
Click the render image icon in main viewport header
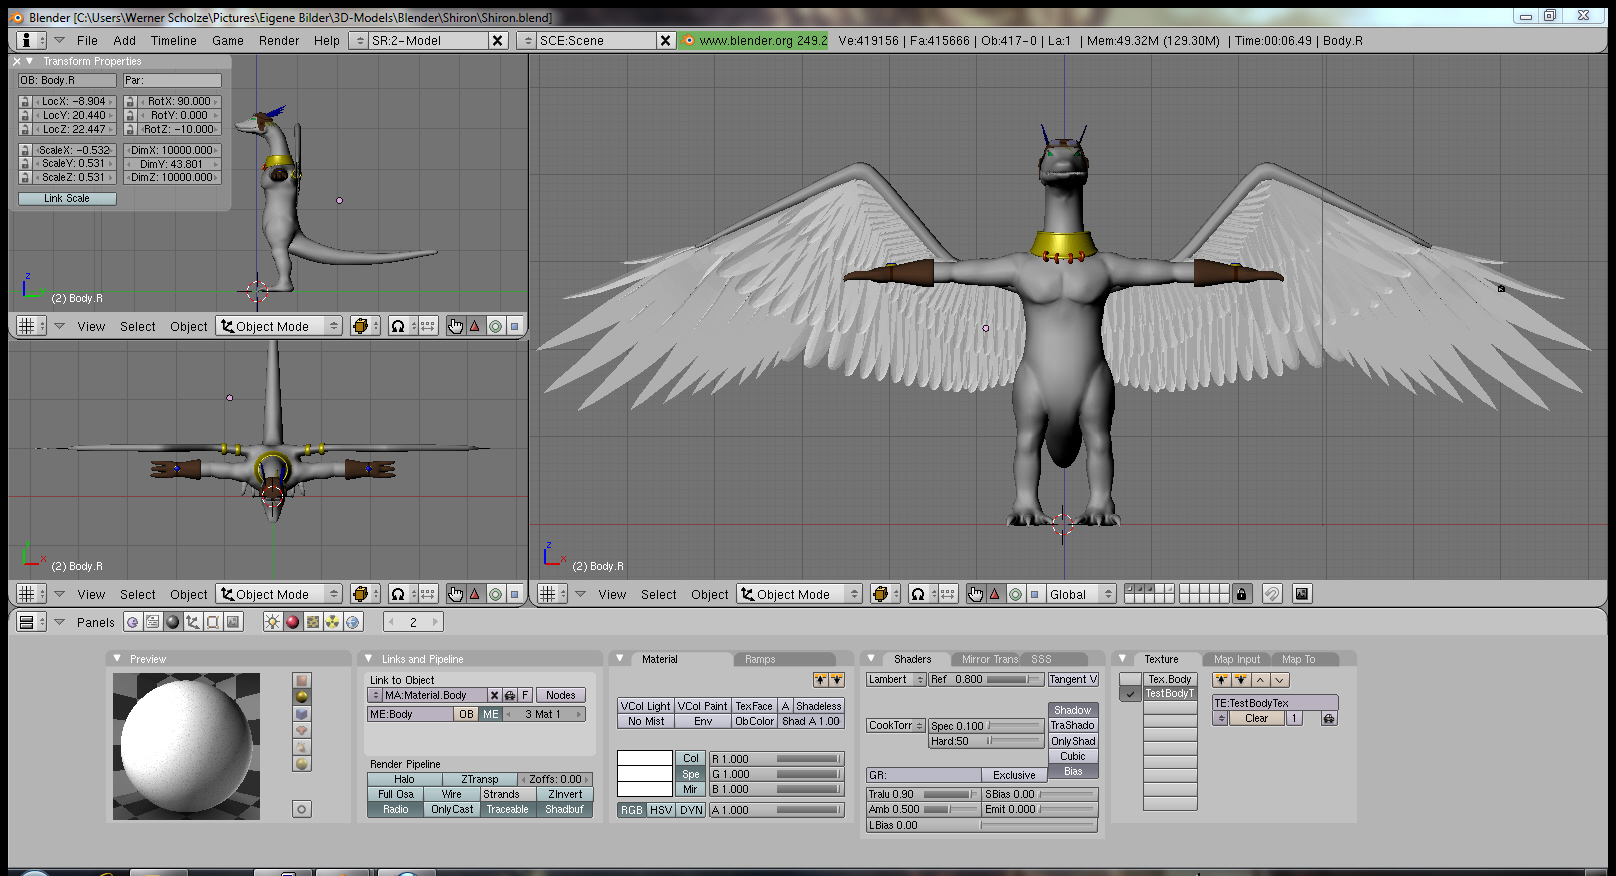tap(1301, 594)
